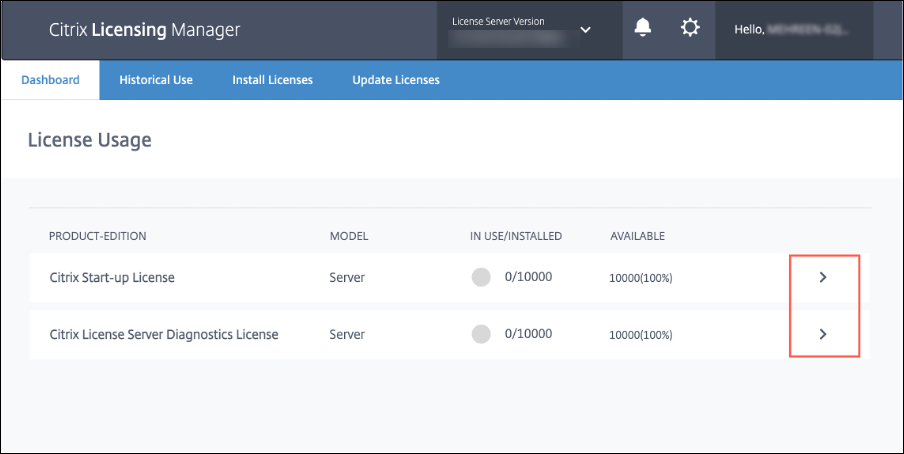This screenshot has height=454, width=904.
Task: Open the settings gear icon
Action: (690, 29)
